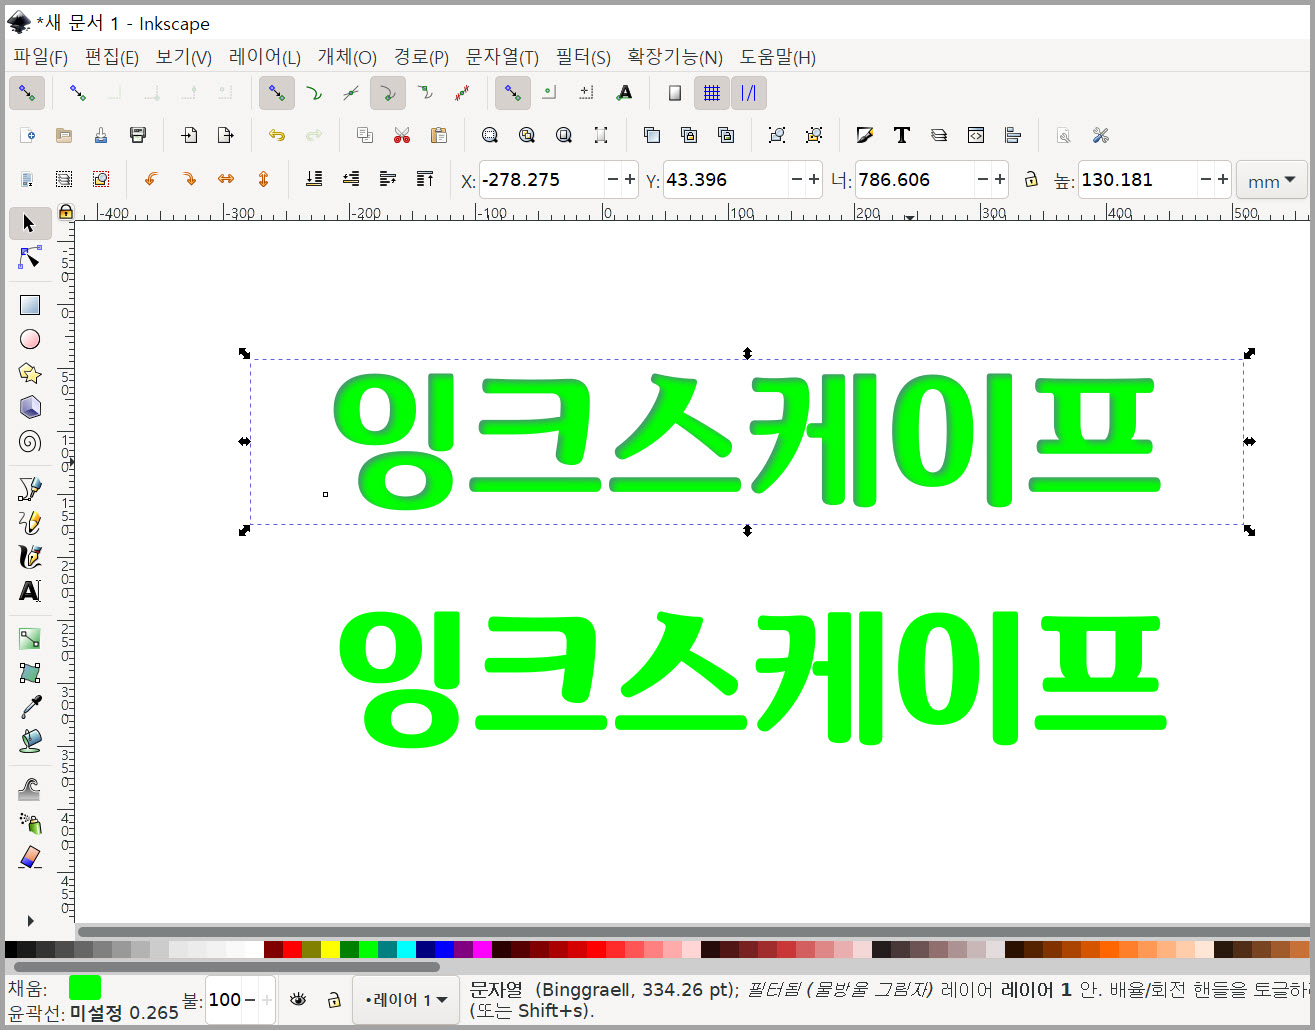
Task: Toggle snap to grid
Action: tap(712, 93)
